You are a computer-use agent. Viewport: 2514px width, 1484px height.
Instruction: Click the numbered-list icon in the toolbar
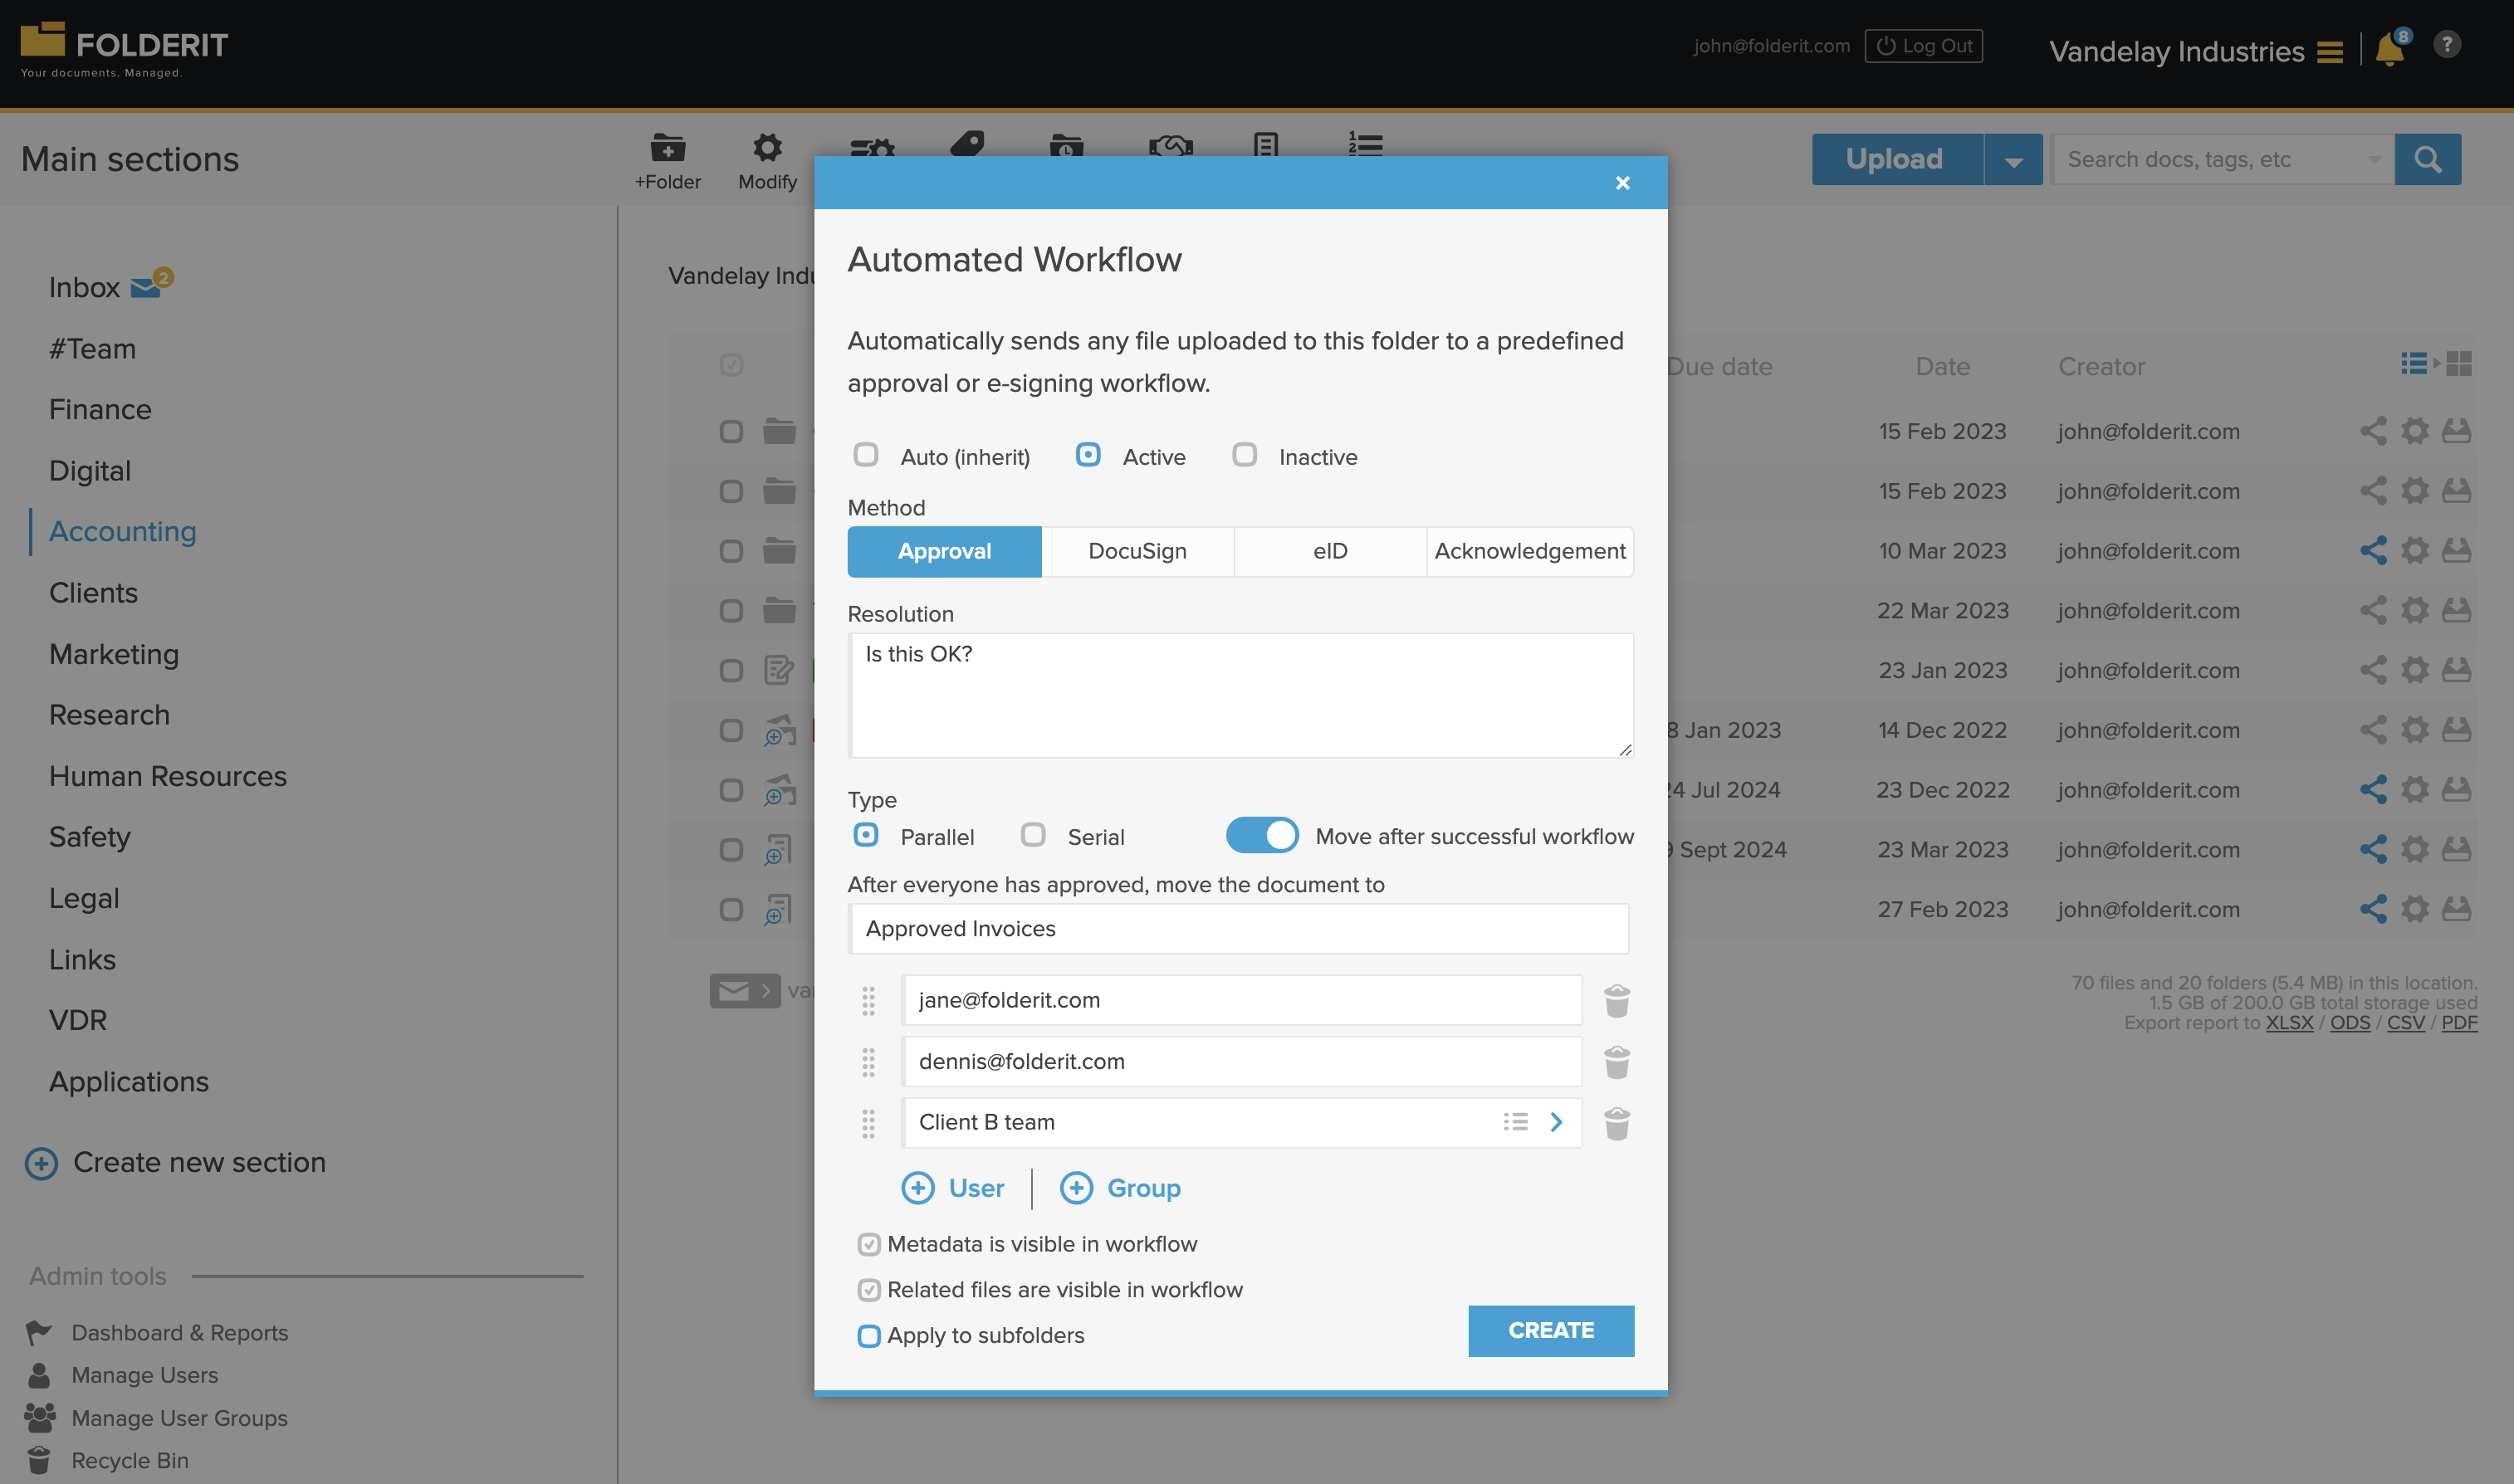(x=1364, y=145)
